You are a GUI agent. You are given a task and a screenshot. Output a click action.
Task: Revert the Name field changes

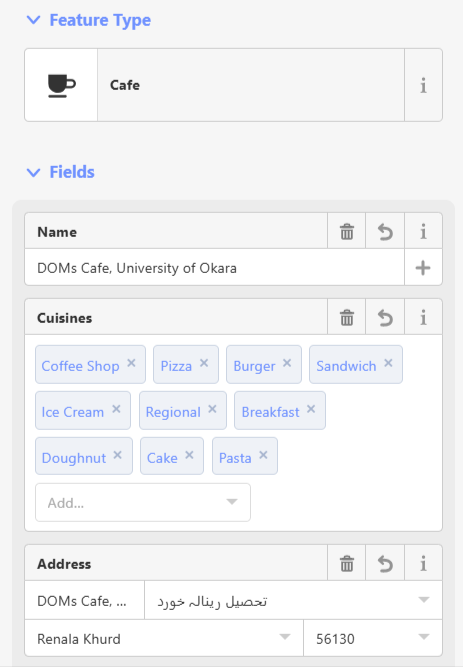pos(385,232)
